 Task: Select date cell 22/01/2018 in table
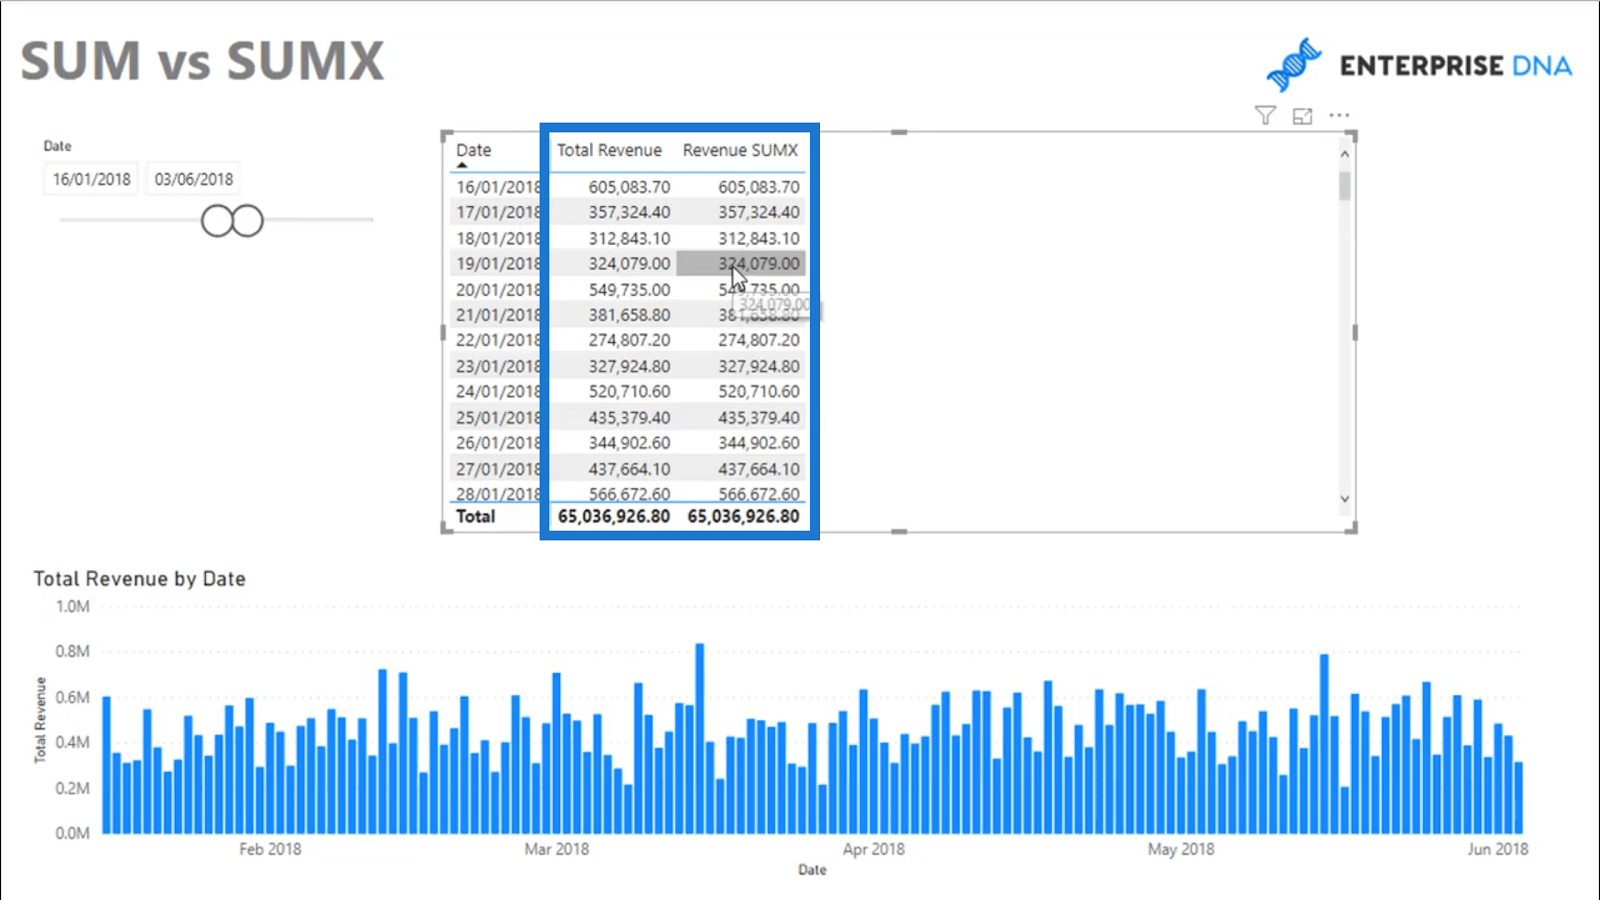[498, 340]
